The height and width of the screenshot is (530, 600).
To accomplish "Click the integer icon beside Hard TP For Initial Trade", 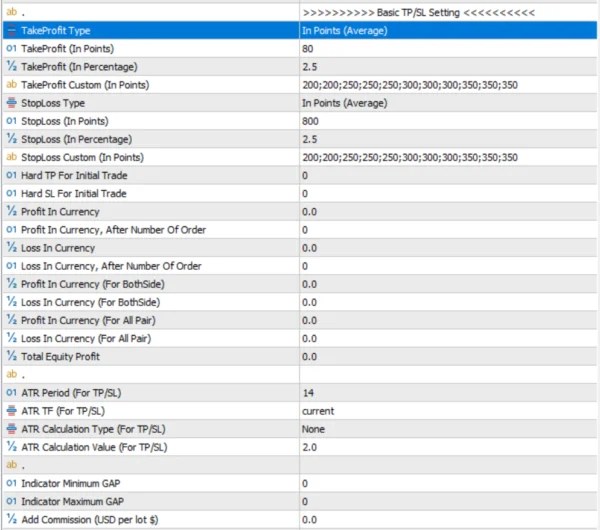I will (x=12, y=175).
